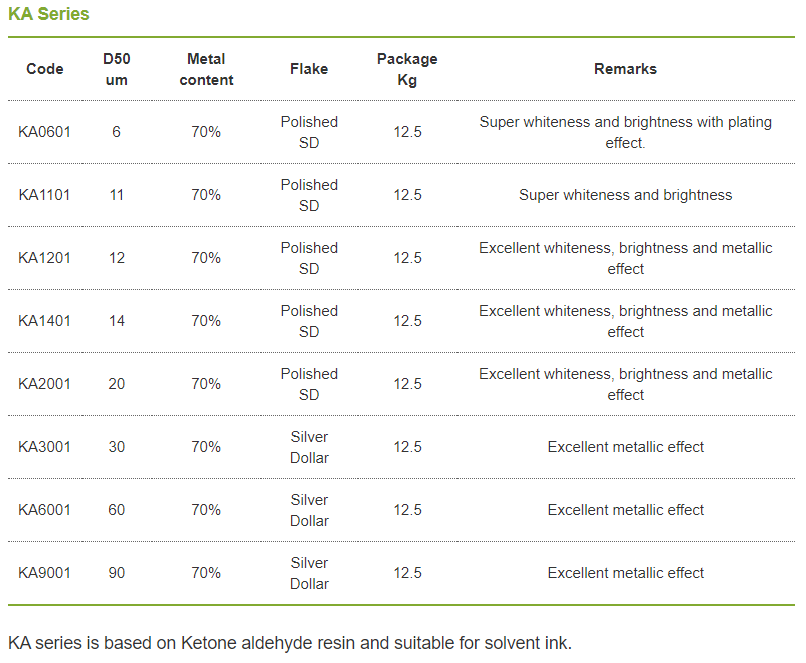Select the Code column header

pos(45,69)
